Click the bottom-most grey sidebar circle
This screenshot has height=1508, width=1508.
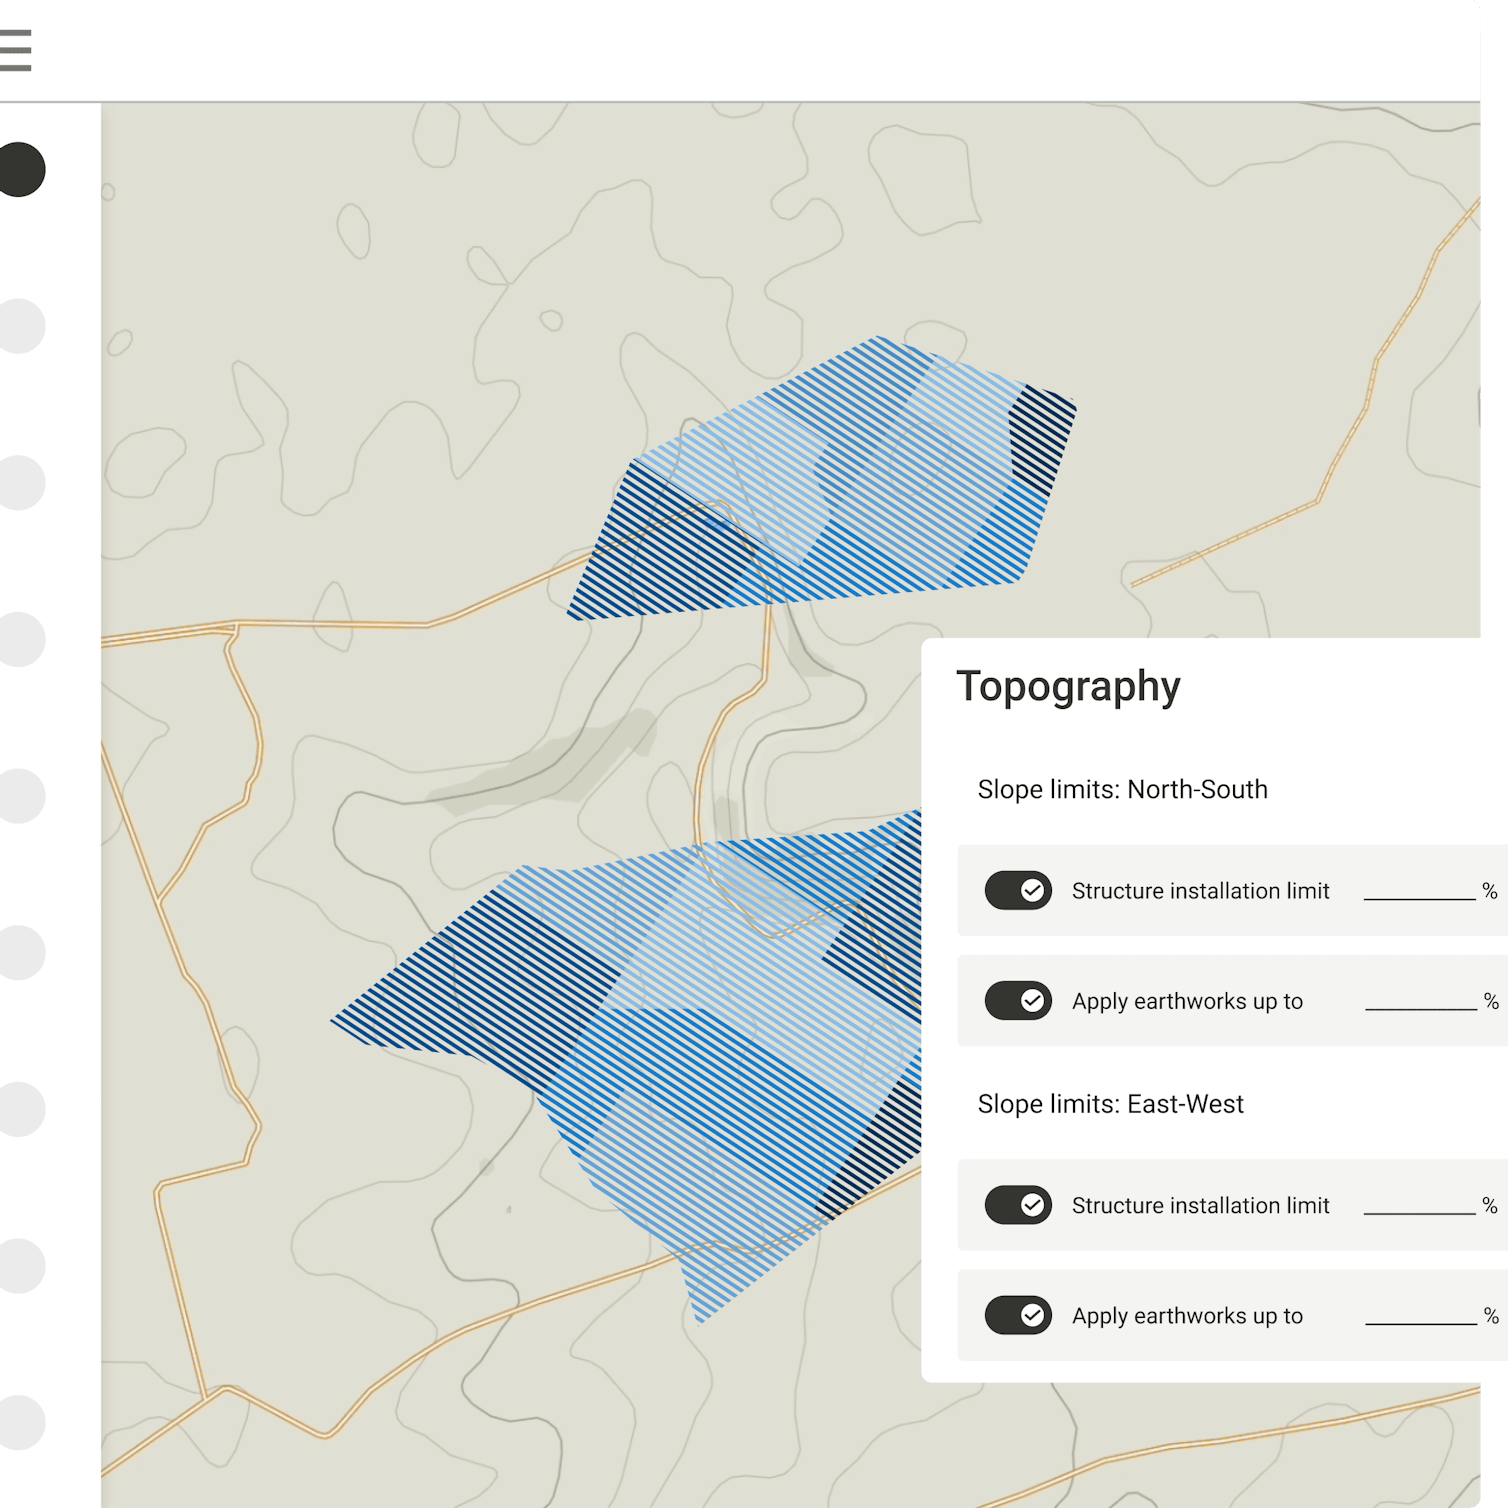pyautogui.click(x=22, y=1422)
